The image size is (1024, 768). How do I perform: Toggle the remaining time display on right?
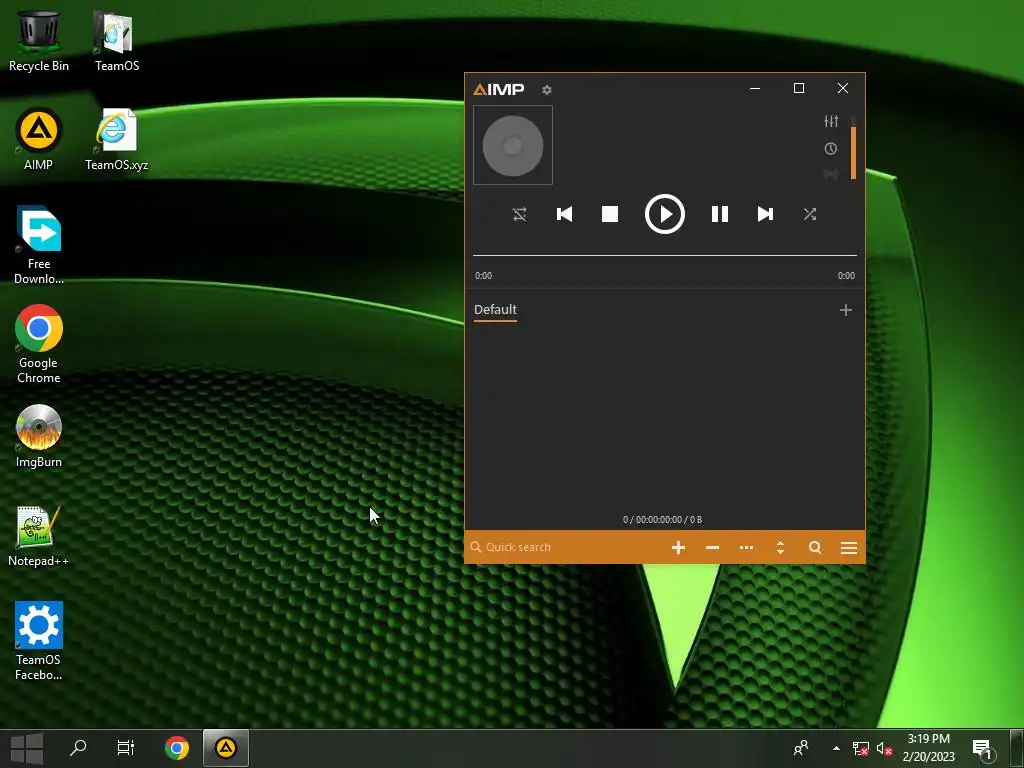(x=846, y=276)
